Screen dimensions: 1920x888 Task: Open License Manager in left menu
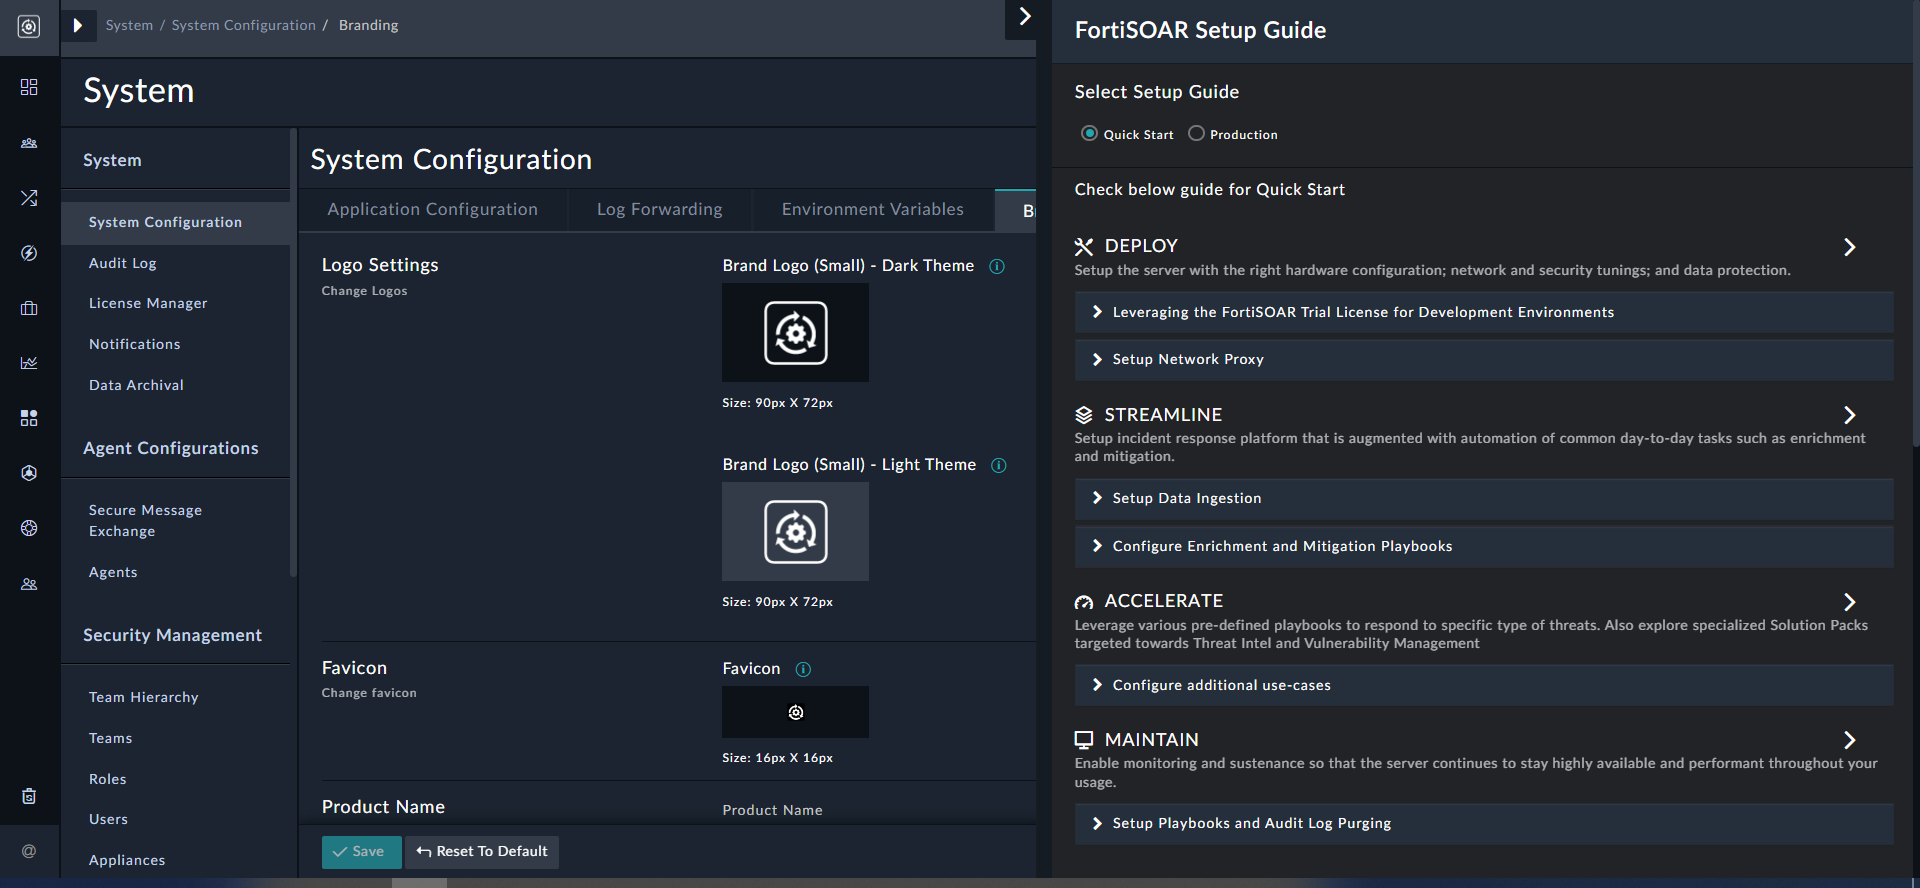pyautogui.click(x=148, y=303)
